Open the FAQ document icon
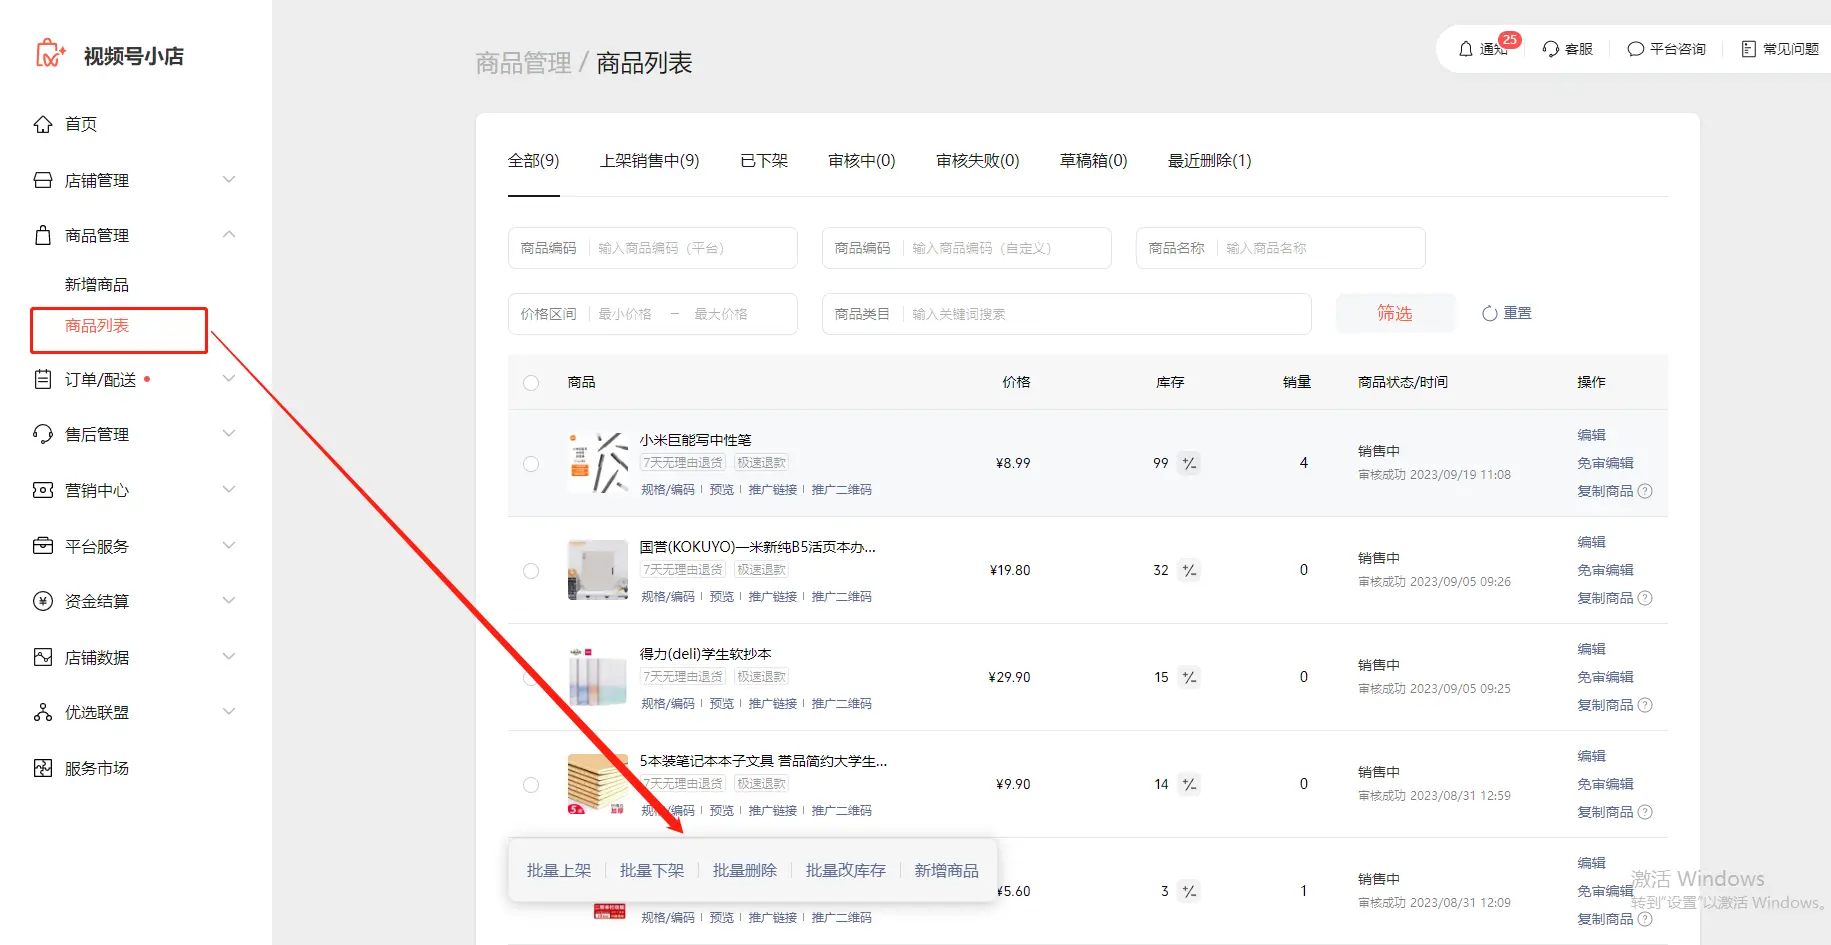 click(1749, 49)
